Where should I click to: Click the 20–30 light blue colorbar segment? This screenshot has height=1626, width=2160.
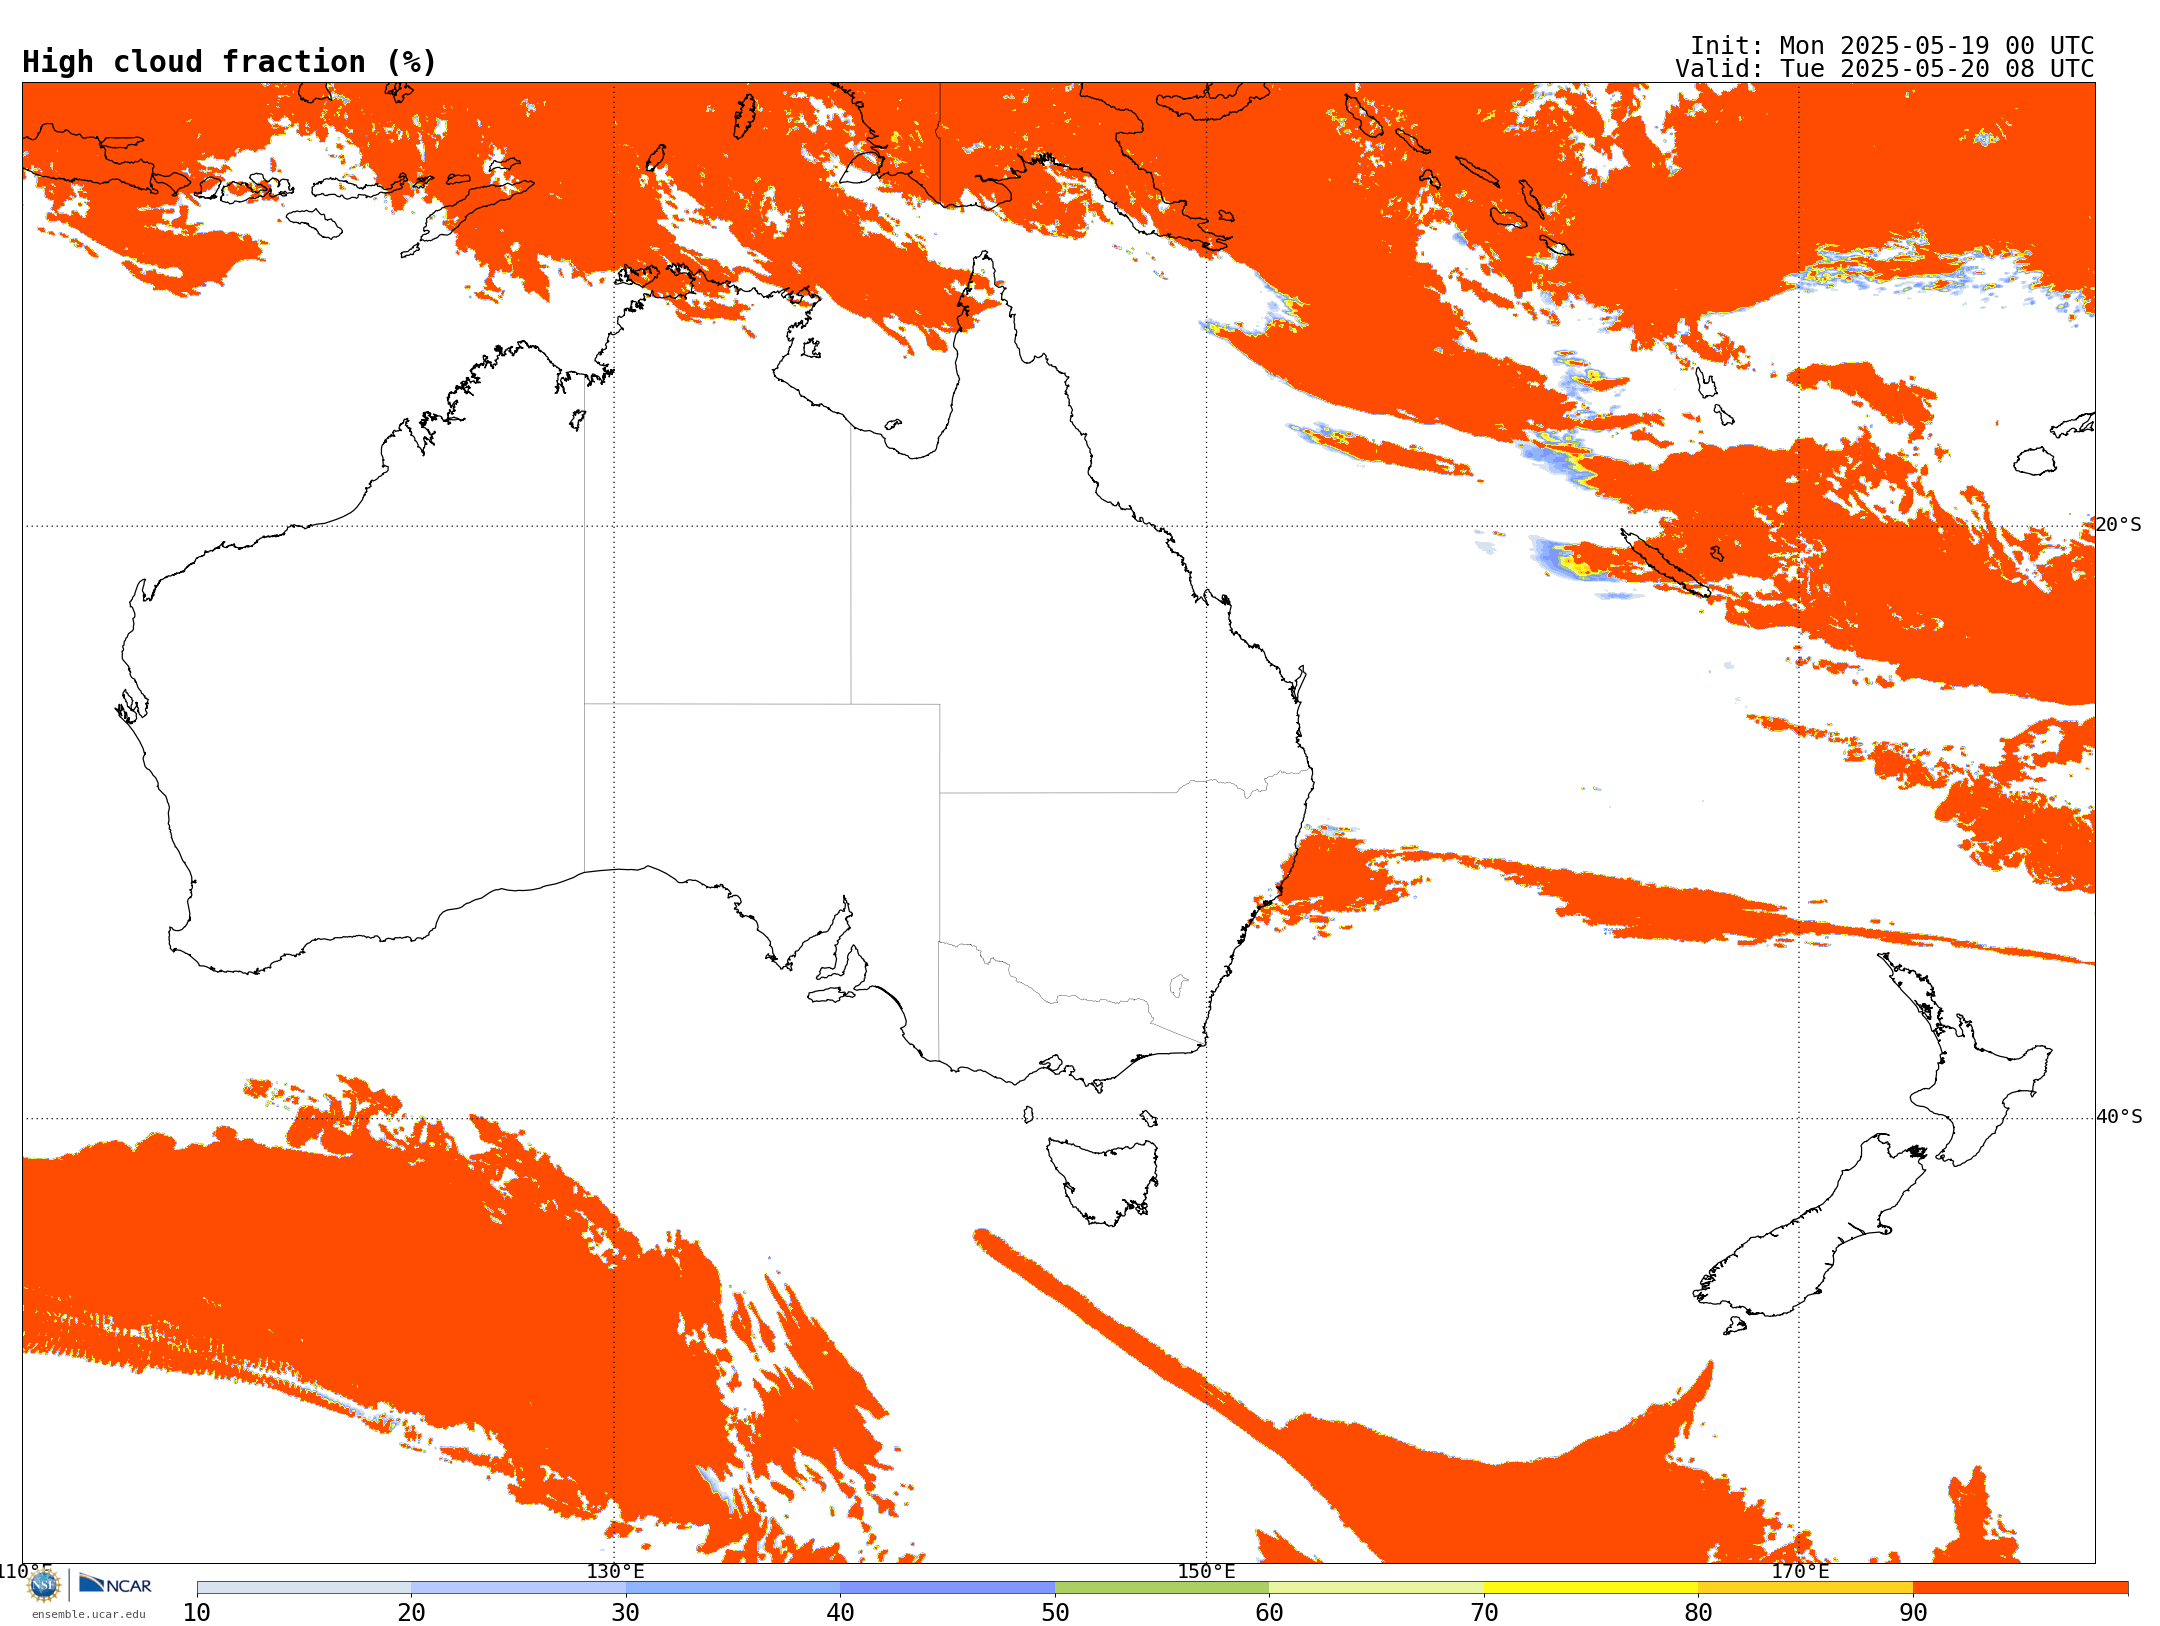tap(519, 1588)
